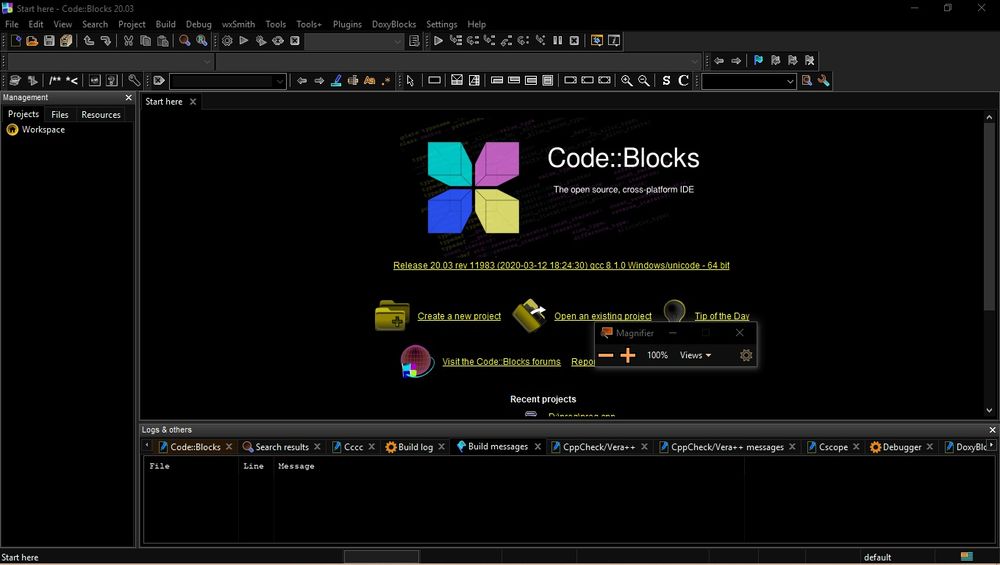Image resolution: width=1000 pixels, height=565 pixels.
Task: Toggle the highlight occurrences marker icon
Action: 336,81
